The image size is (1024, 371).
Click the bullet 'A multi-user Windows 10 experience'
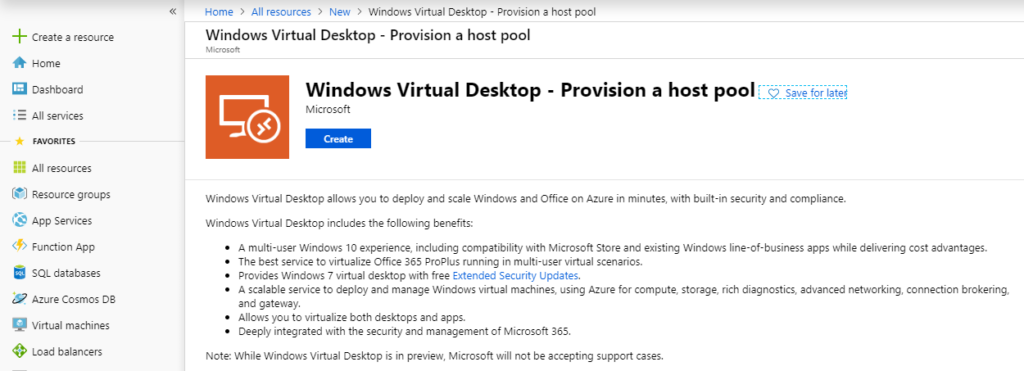click(x=613, y=248)
